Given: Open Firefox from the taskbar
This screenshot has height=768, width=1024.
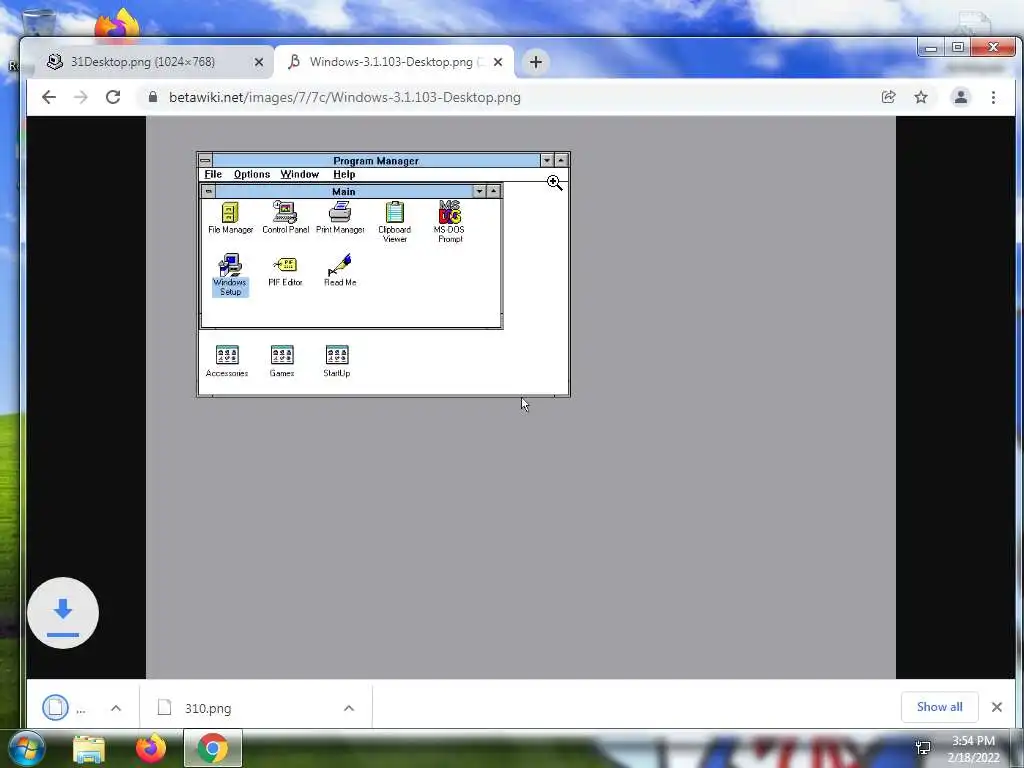Looking at the screenshot, I should click(151, 748).
